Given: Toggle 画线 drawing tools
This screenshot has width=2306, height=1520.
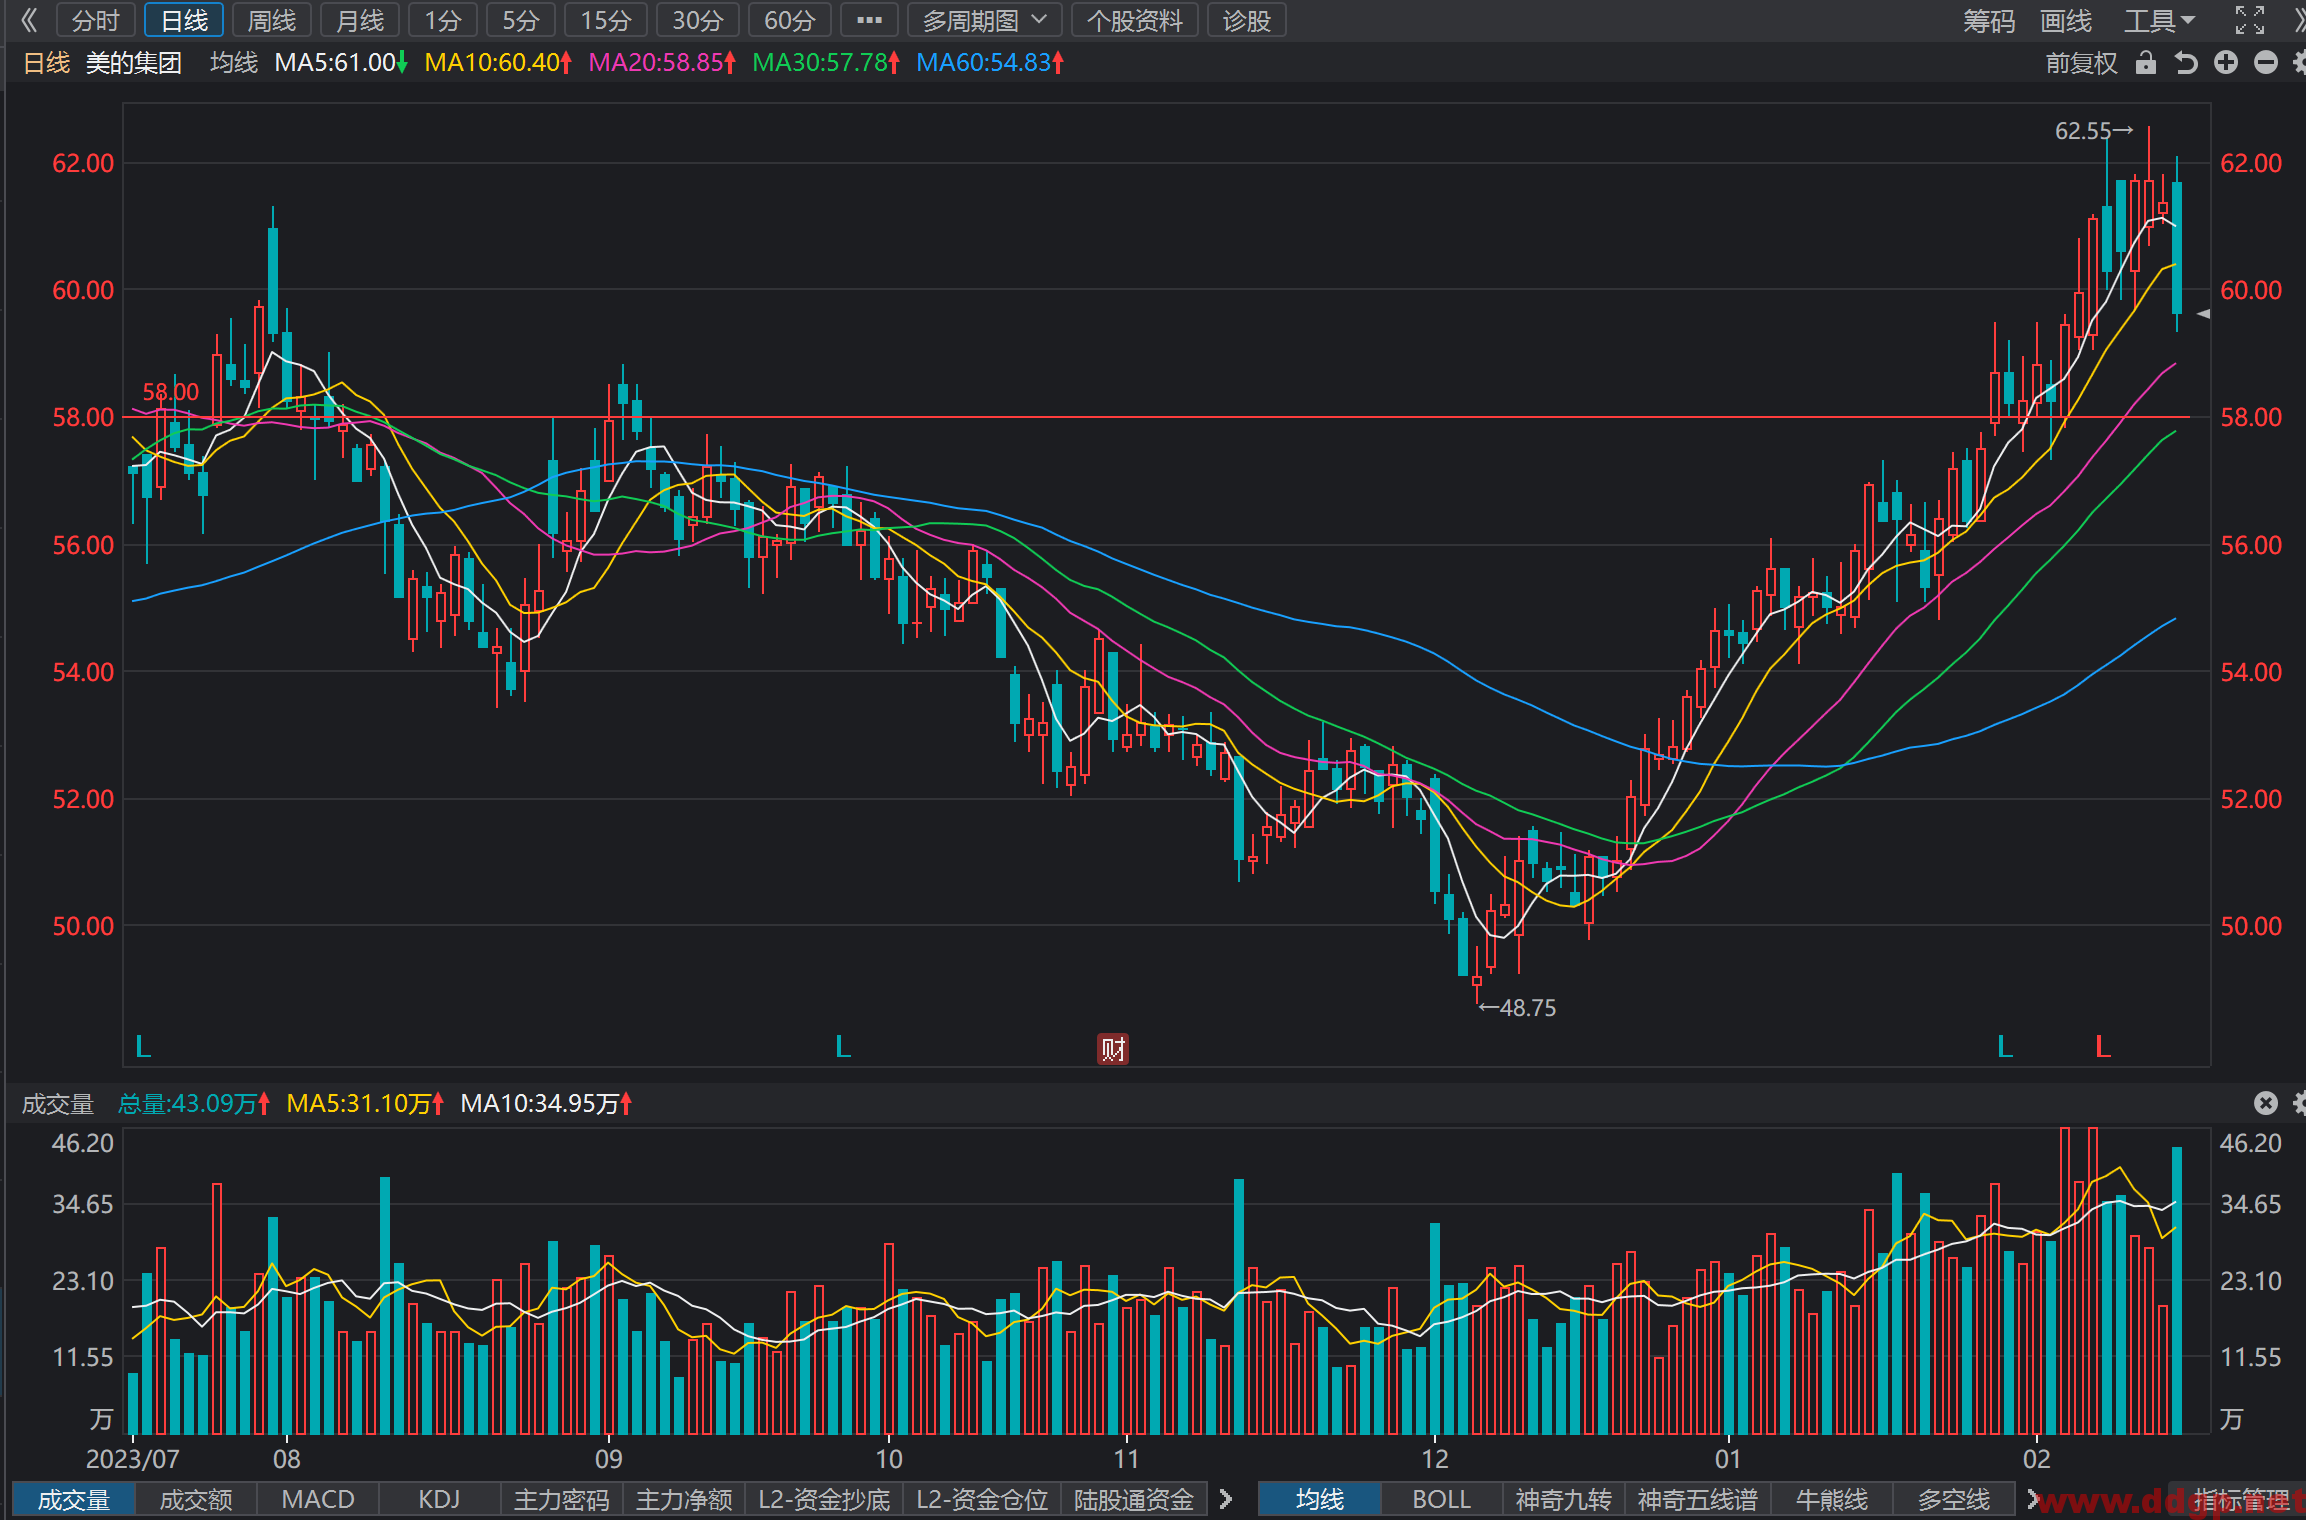Looking at the screenshot, I should point(2066,20).
